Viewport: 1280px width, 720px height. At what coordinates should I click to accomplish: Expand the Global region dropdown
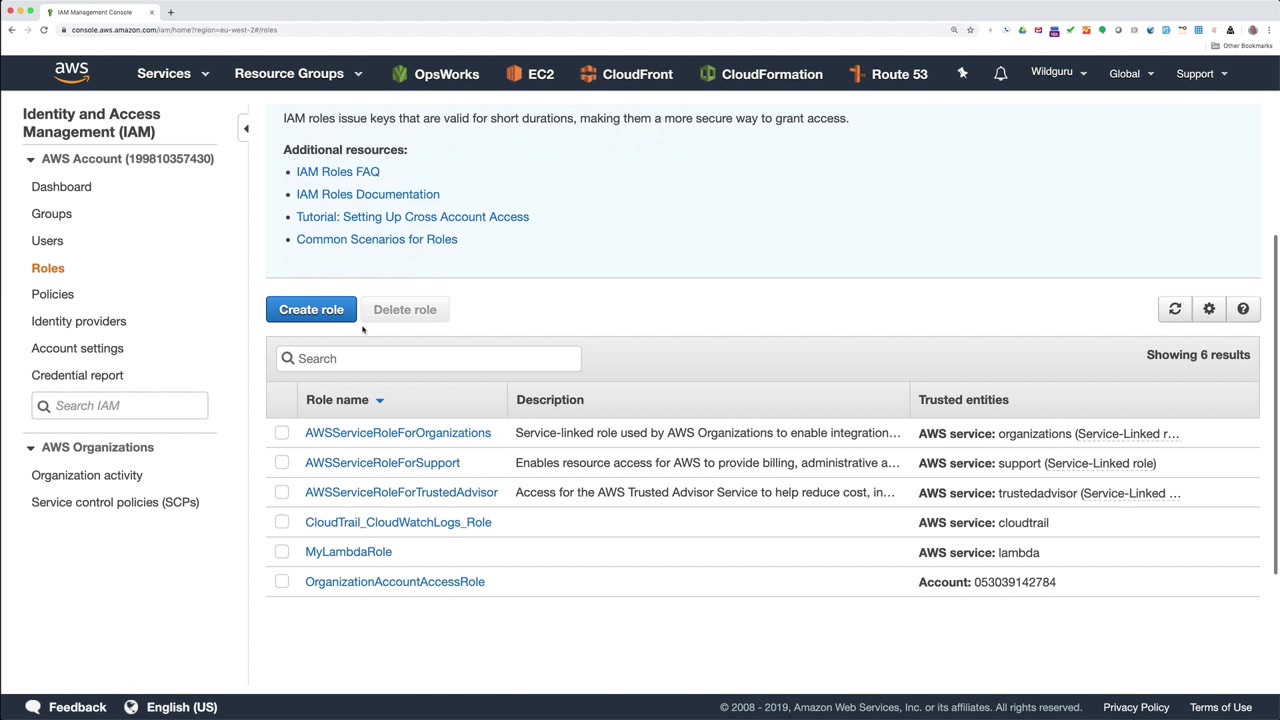(1131, 74)
